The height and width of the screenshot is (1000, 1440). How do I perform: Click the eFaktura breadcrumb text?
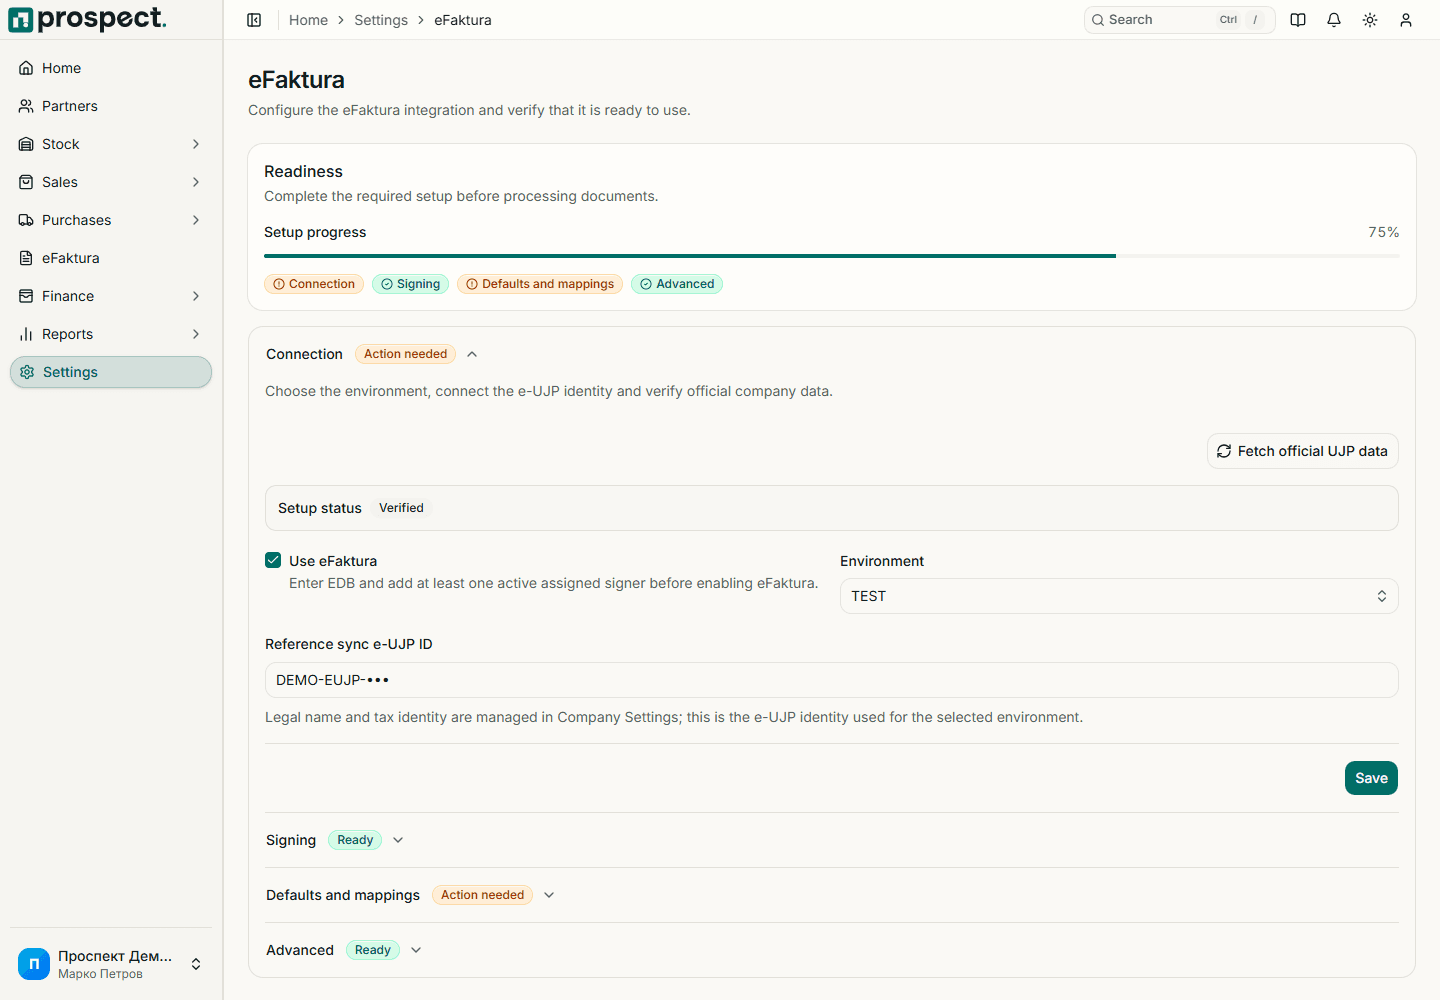(x=463, y=20)
